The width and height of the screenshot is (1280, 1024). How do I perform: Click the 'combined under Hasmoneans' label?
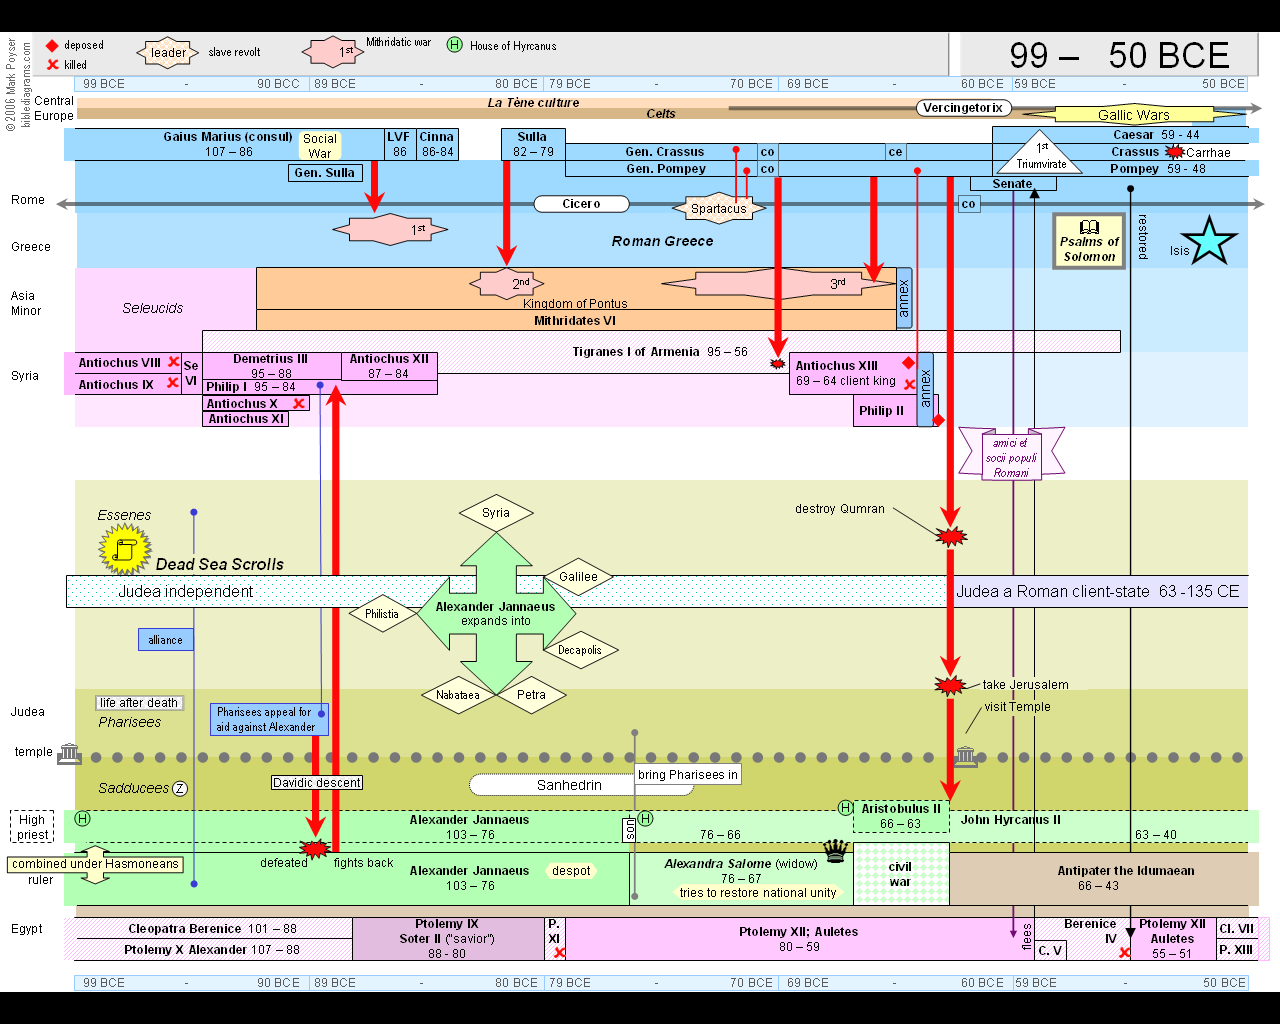95,864
